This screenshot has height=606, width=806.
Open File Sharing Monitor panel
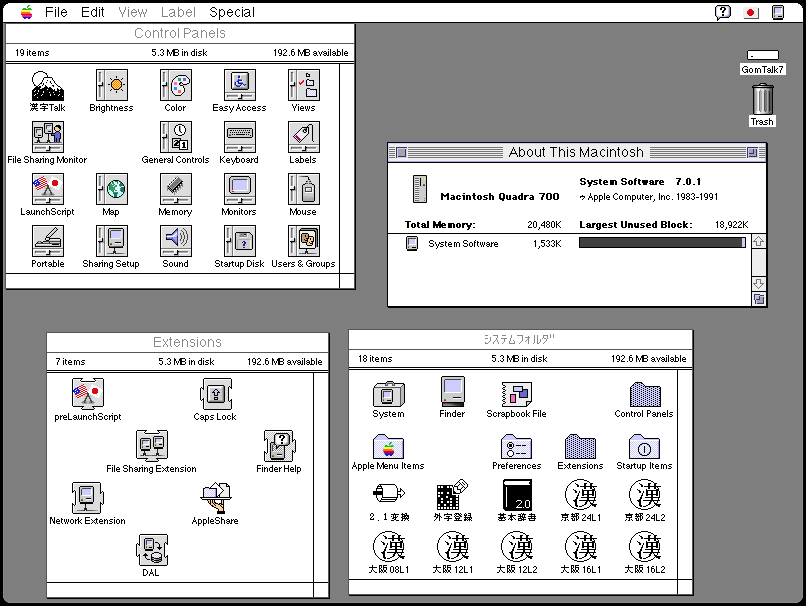(47, 137)
